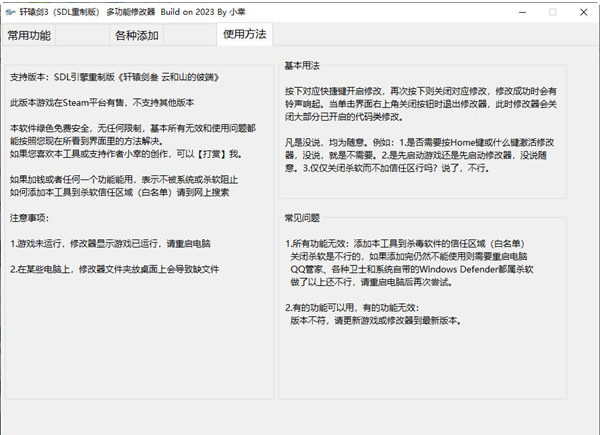Screen dimensions: 602x435
Task: Click the app icon in the title bar
Action: (10, 12)
